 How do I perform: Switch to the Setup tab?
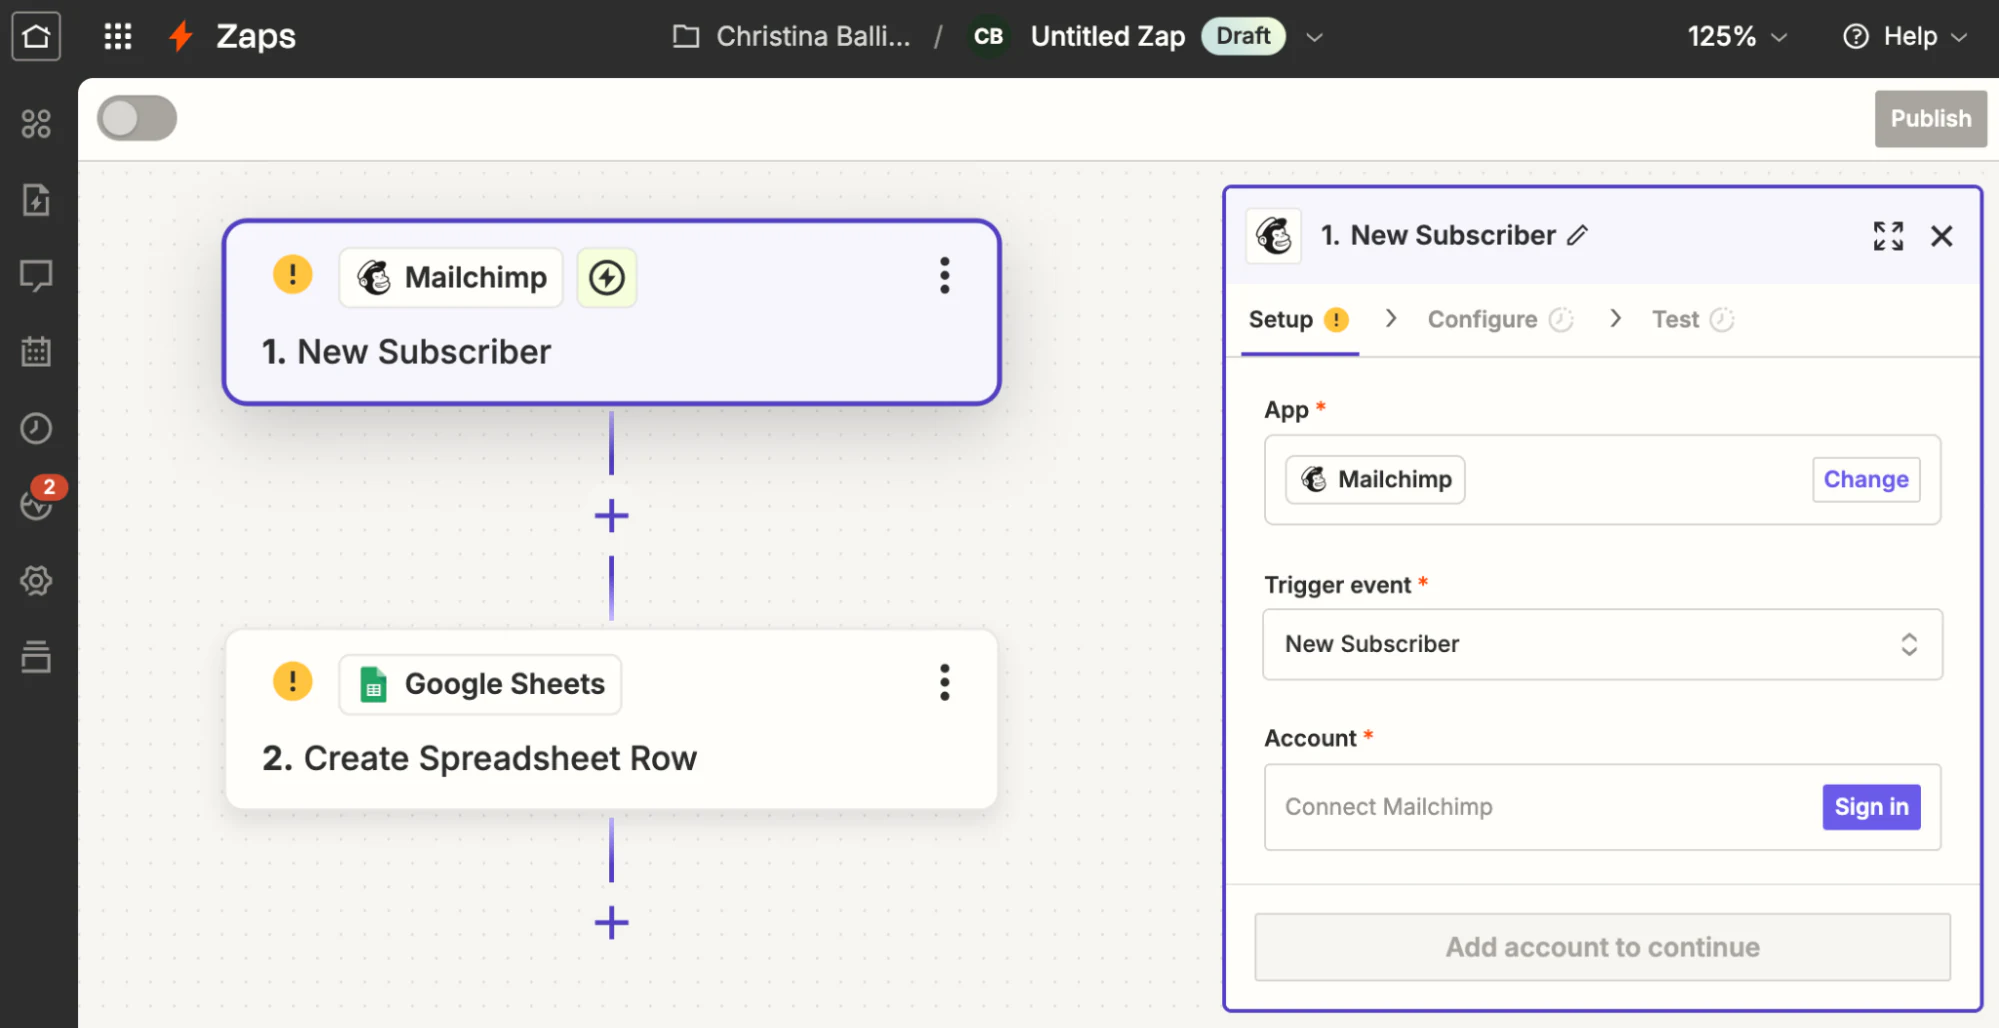[x=1298, y=320]
